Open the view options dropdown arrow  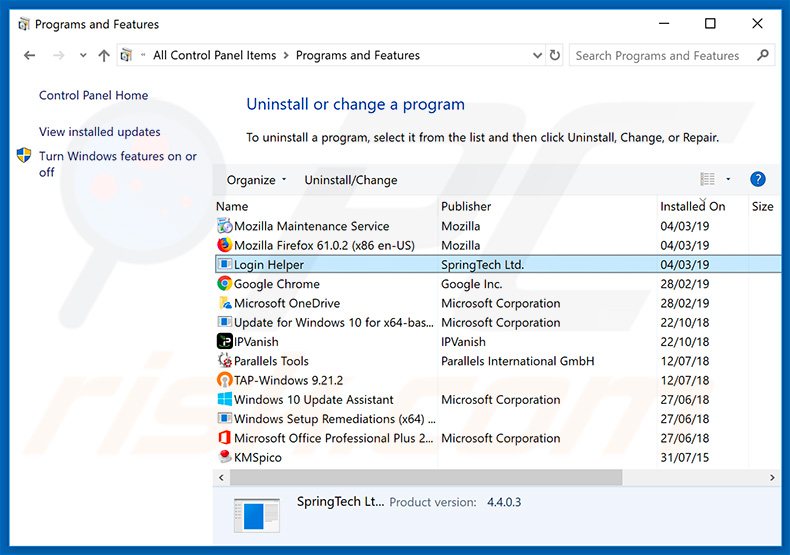point(728,179)
